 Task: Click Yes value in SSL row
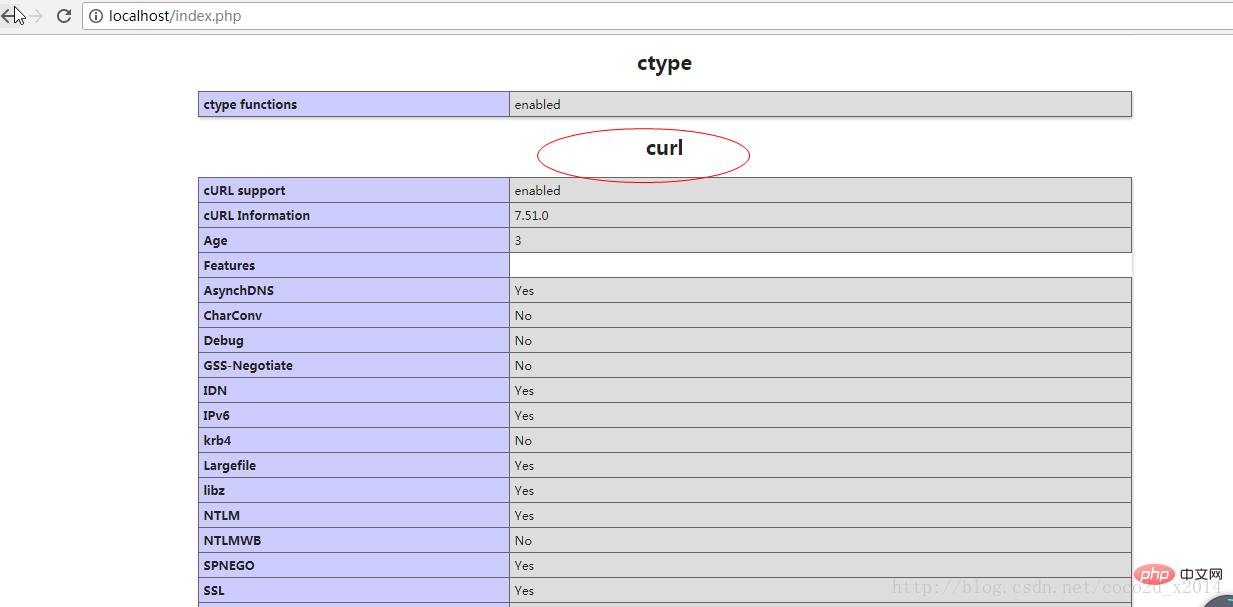coord(524,590)
